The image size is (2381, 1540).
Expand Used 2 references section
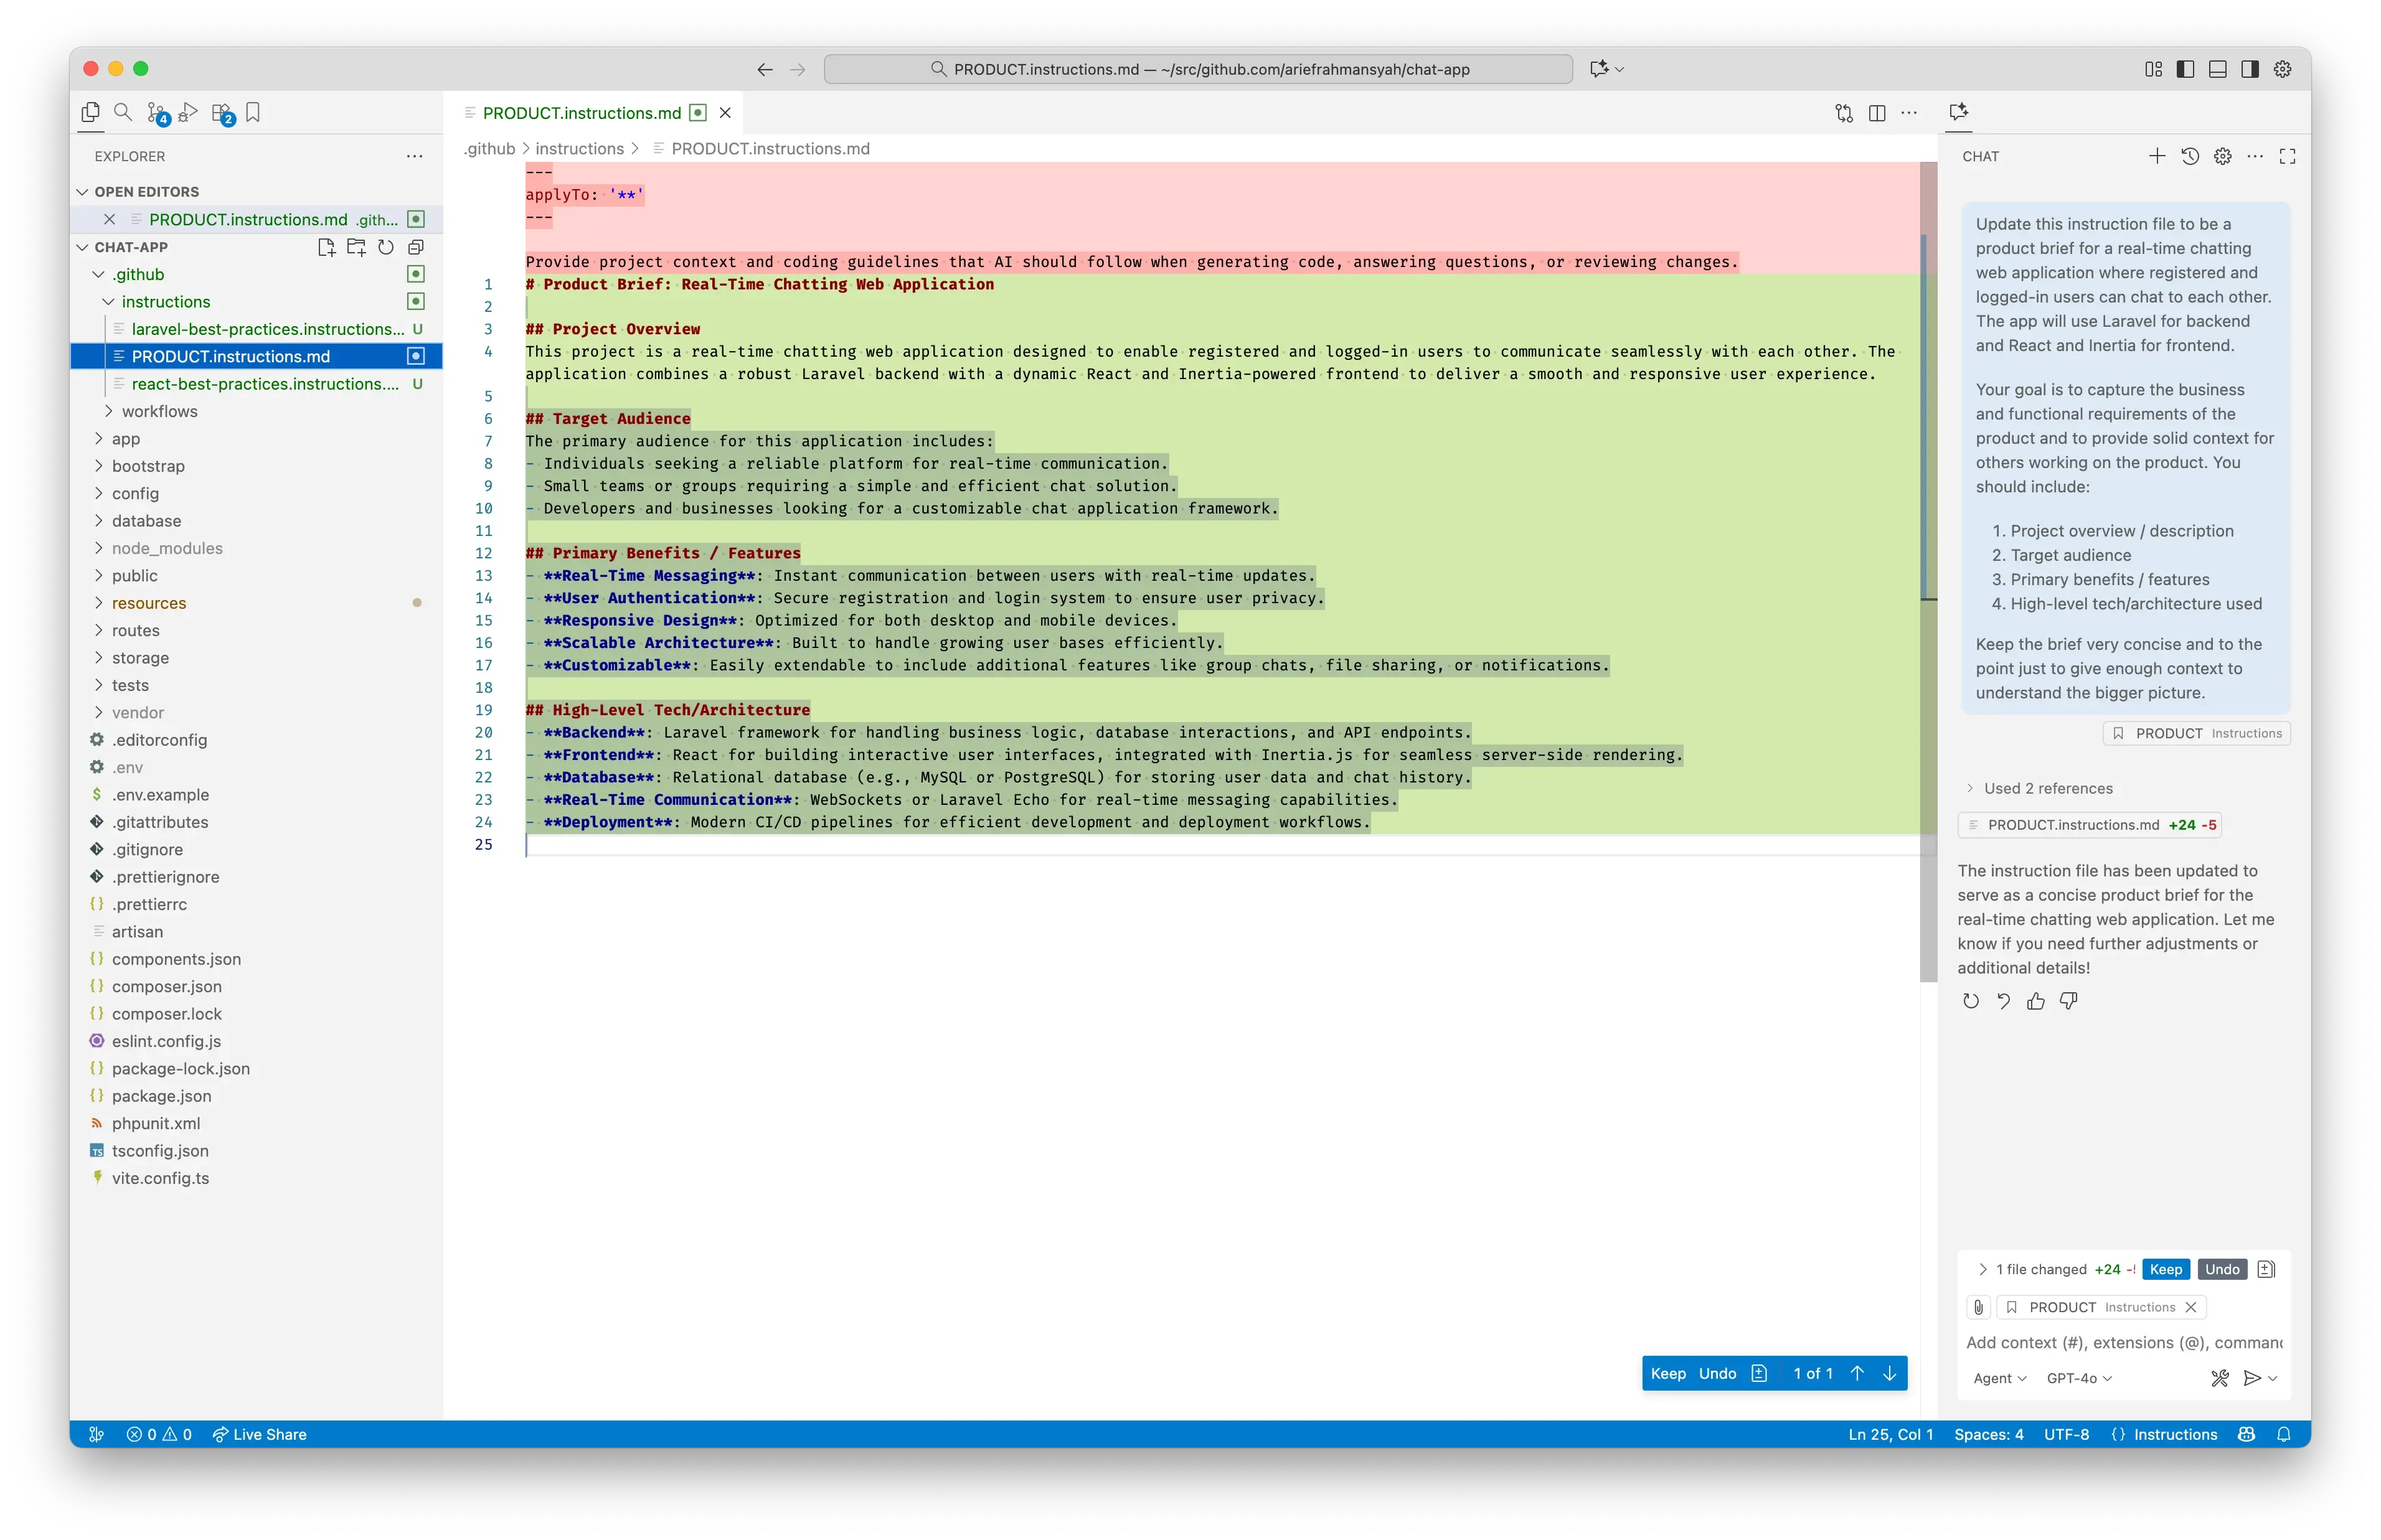(x=2047, y=788)
